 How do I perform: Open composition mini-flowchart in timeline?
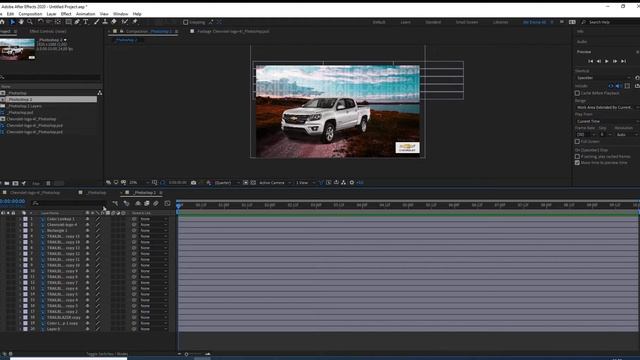click(x=116, y=203)
